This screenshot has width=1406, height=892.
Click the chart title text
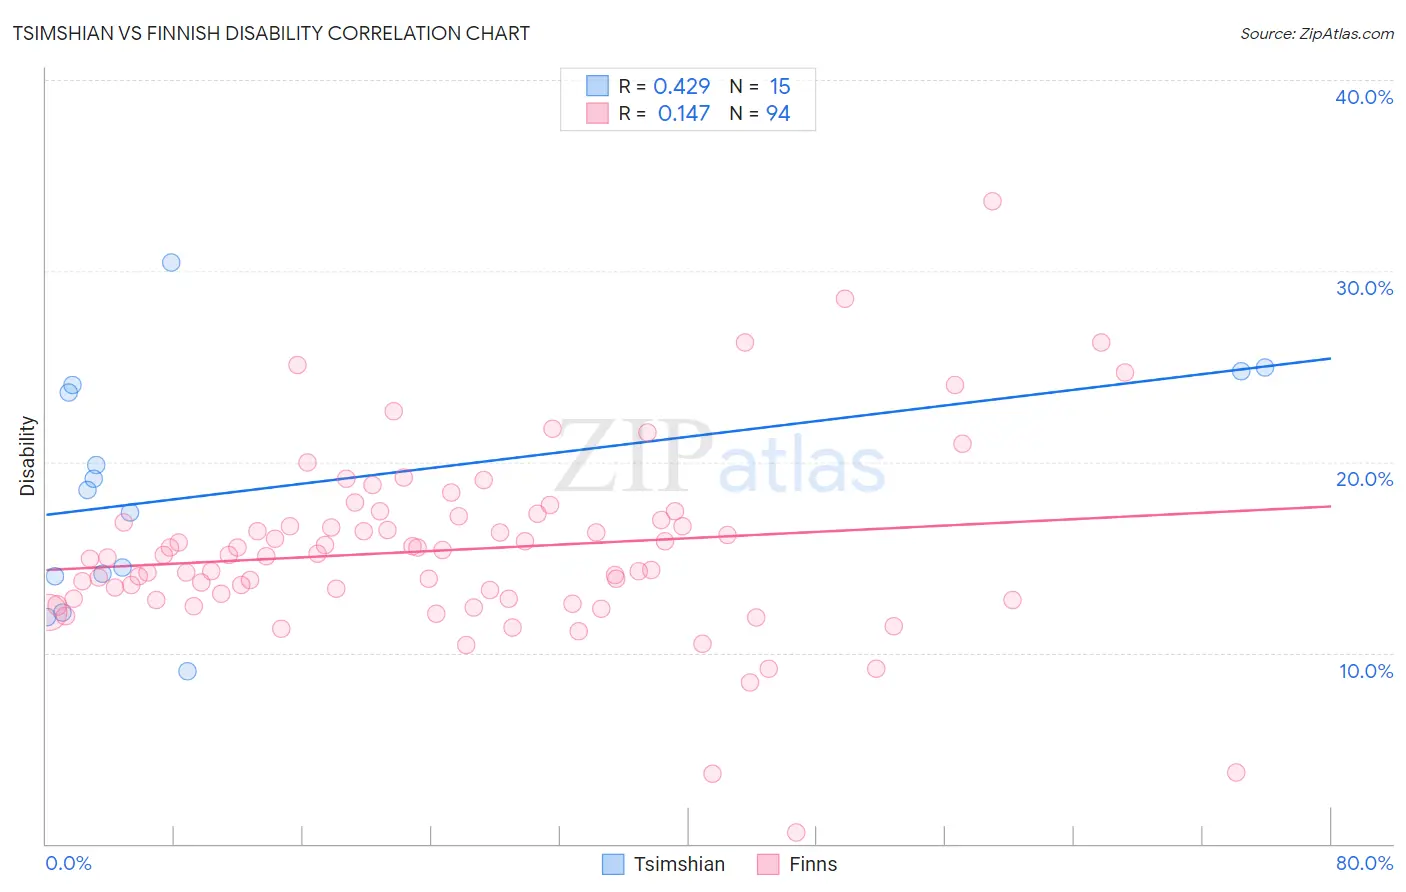[271, 33]
